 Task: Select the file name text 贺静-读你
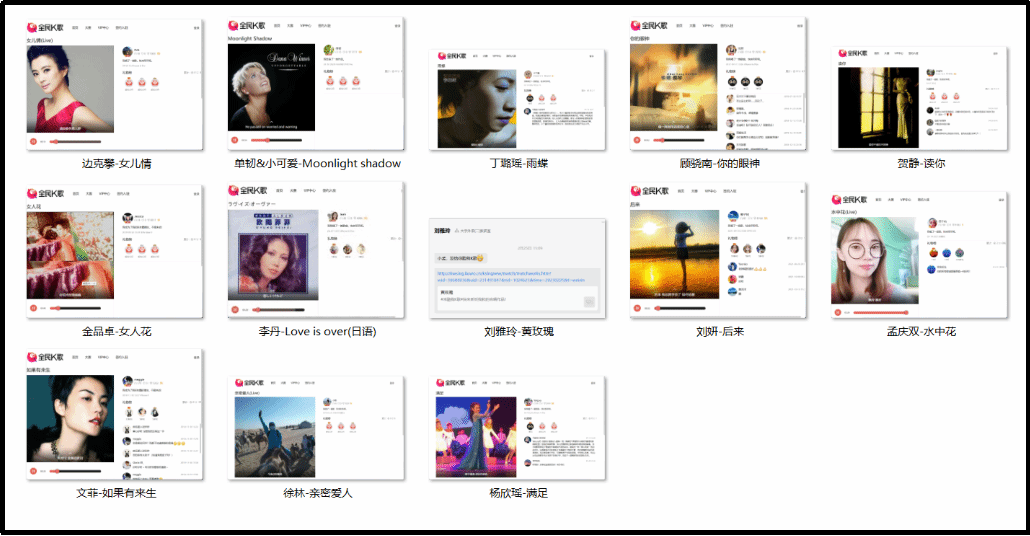point(920,163)
